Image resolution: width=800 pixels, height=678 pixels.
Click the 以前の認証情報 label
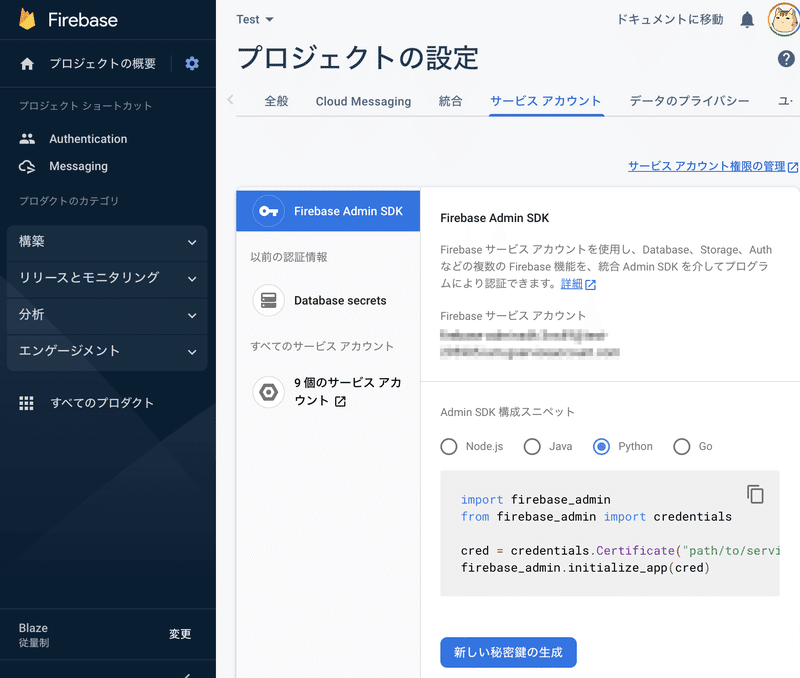[x=289, y=257]
